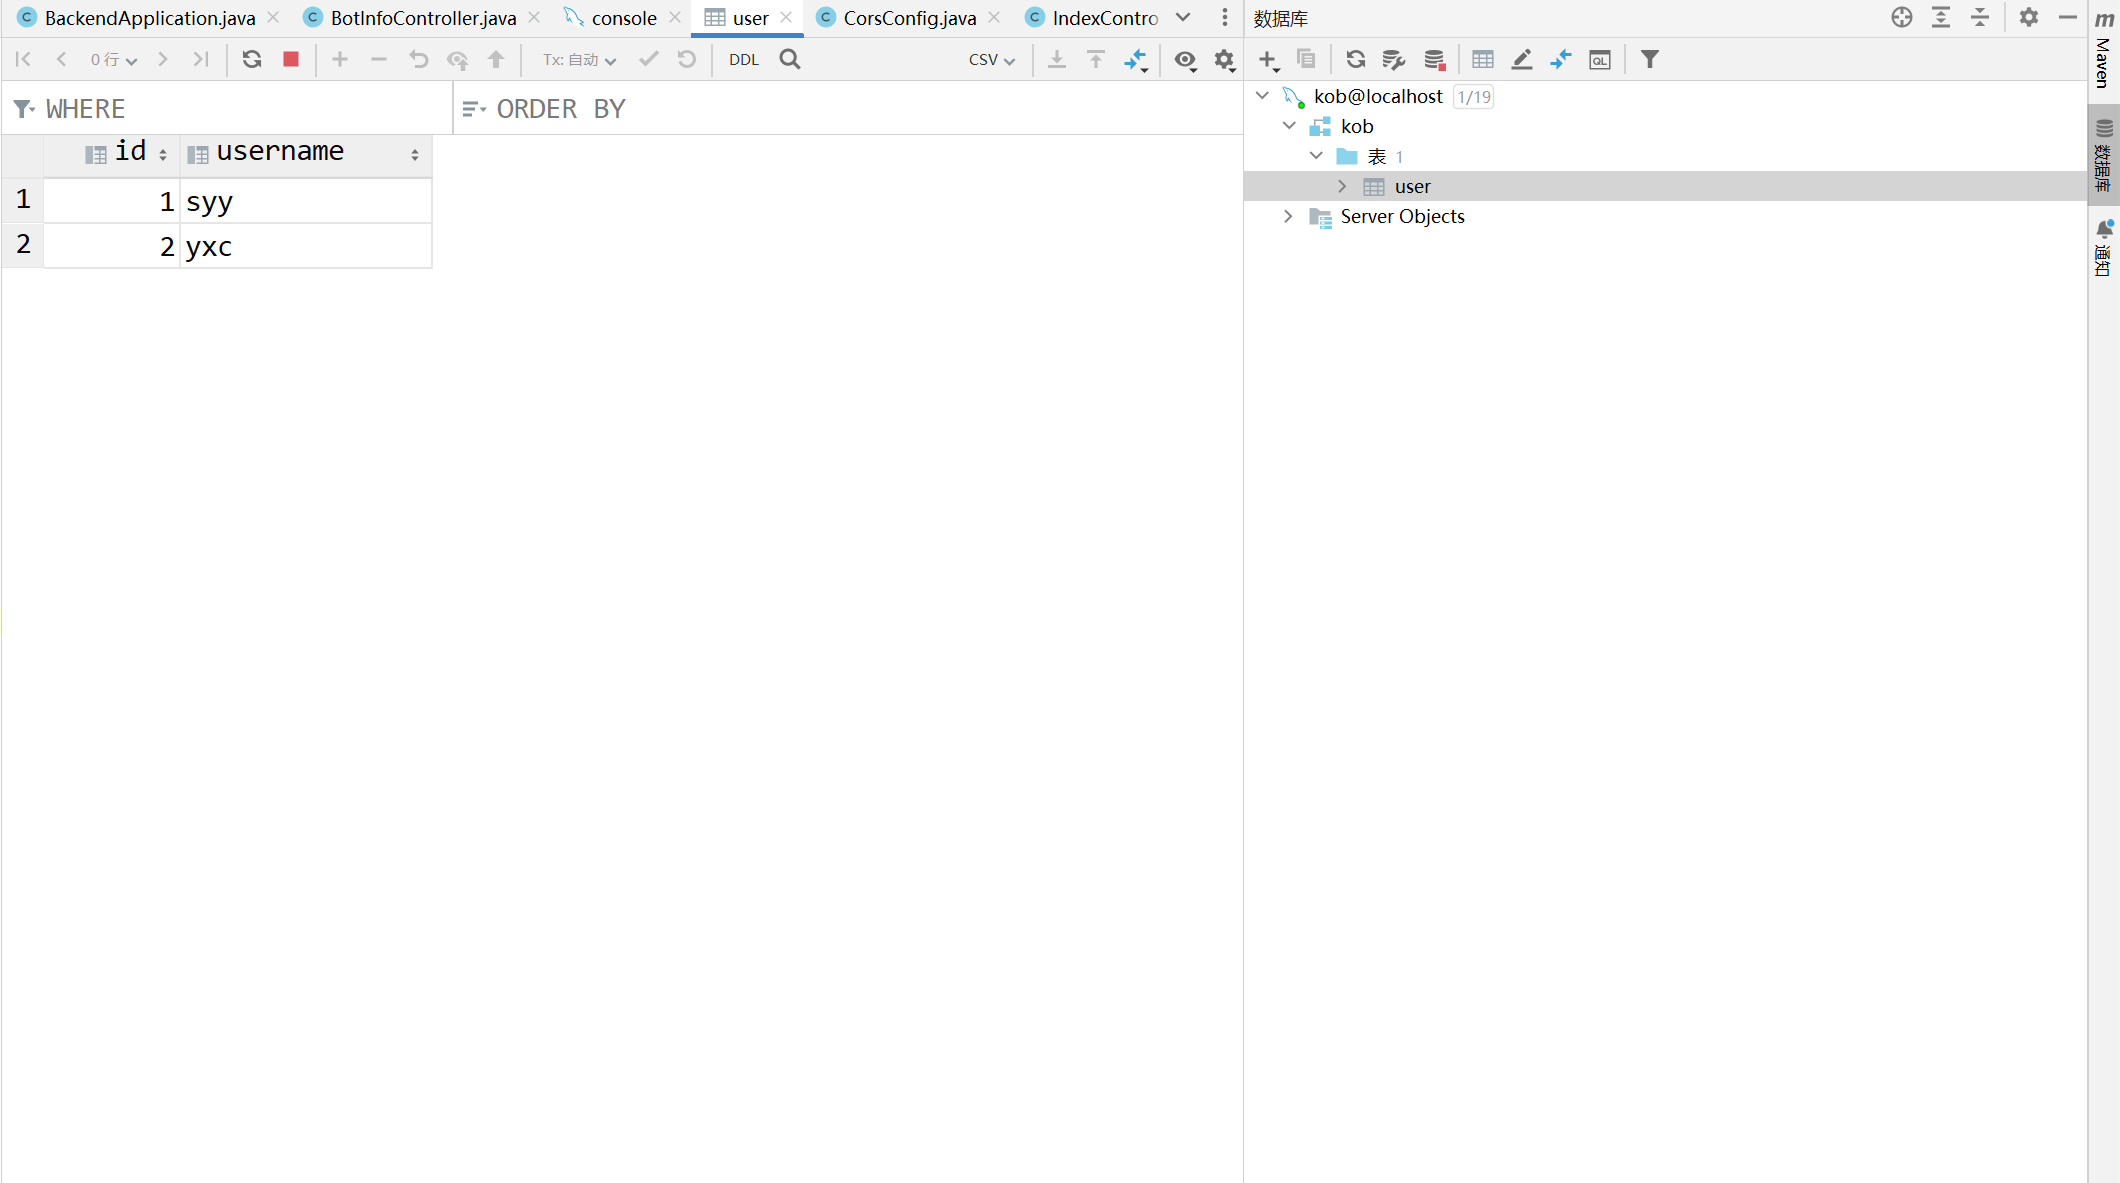Export data download icon

(x=1057, y=60)
